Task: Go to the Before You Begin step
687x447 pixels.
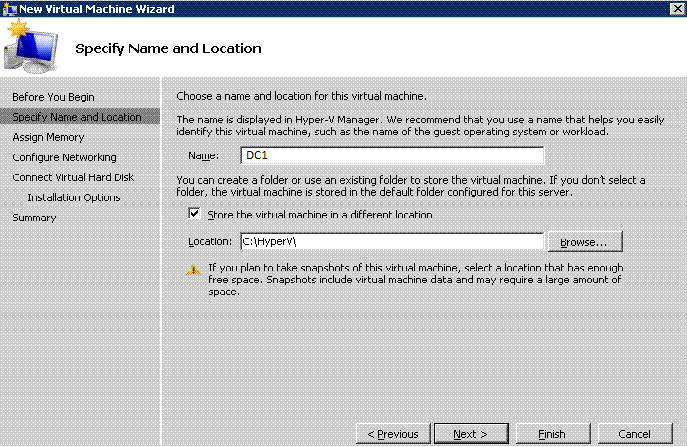Action: [53, 97]
